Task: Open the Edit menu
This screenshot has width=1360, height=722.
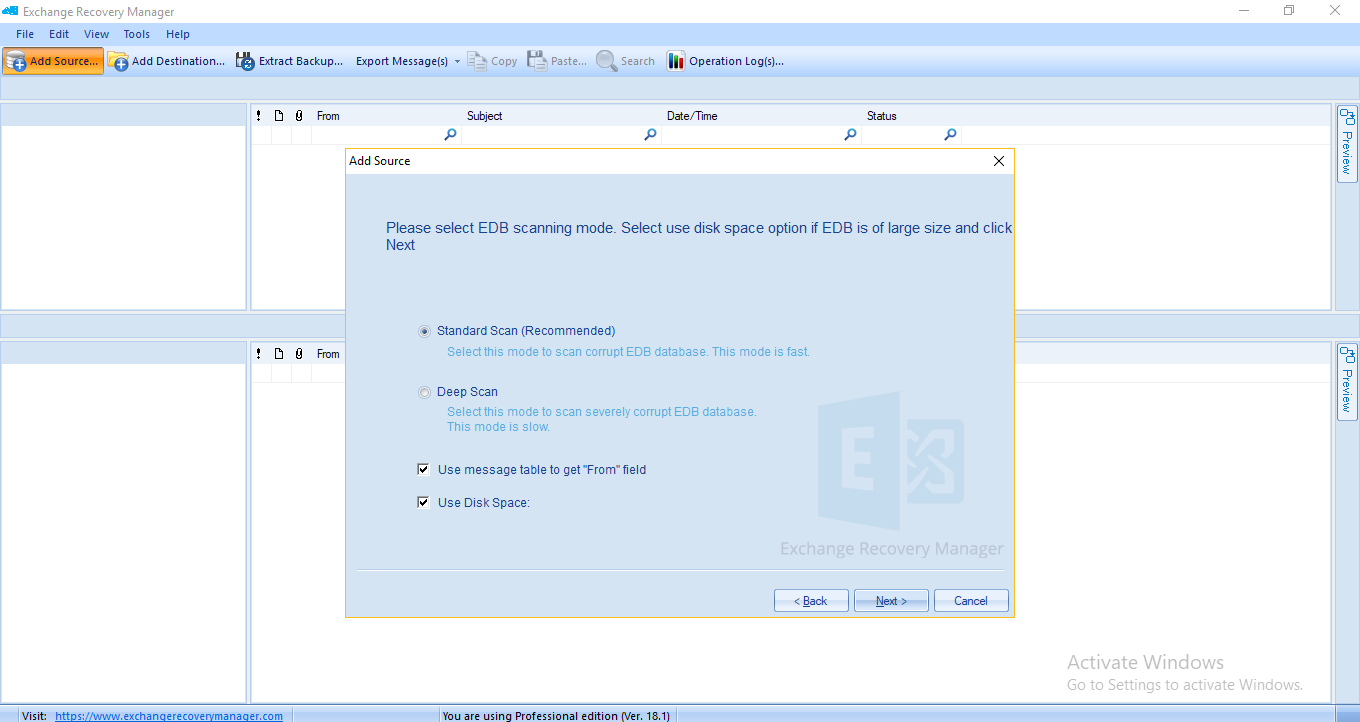Action: [x=59, y=34]
